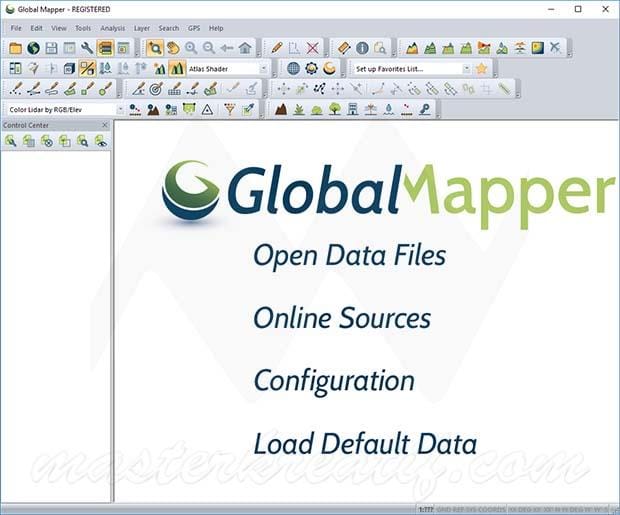The height and width of the screenshot is (515, 620).
Task: Click the Favorites star icon
Action: tap(481, 68)
